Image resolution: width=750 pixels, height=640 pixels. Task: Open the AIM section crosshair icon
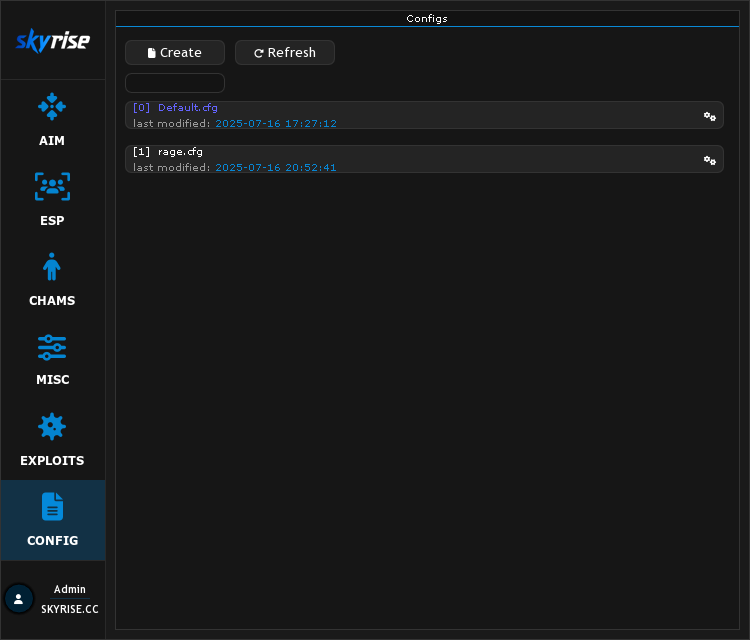[x=52, y=106]
